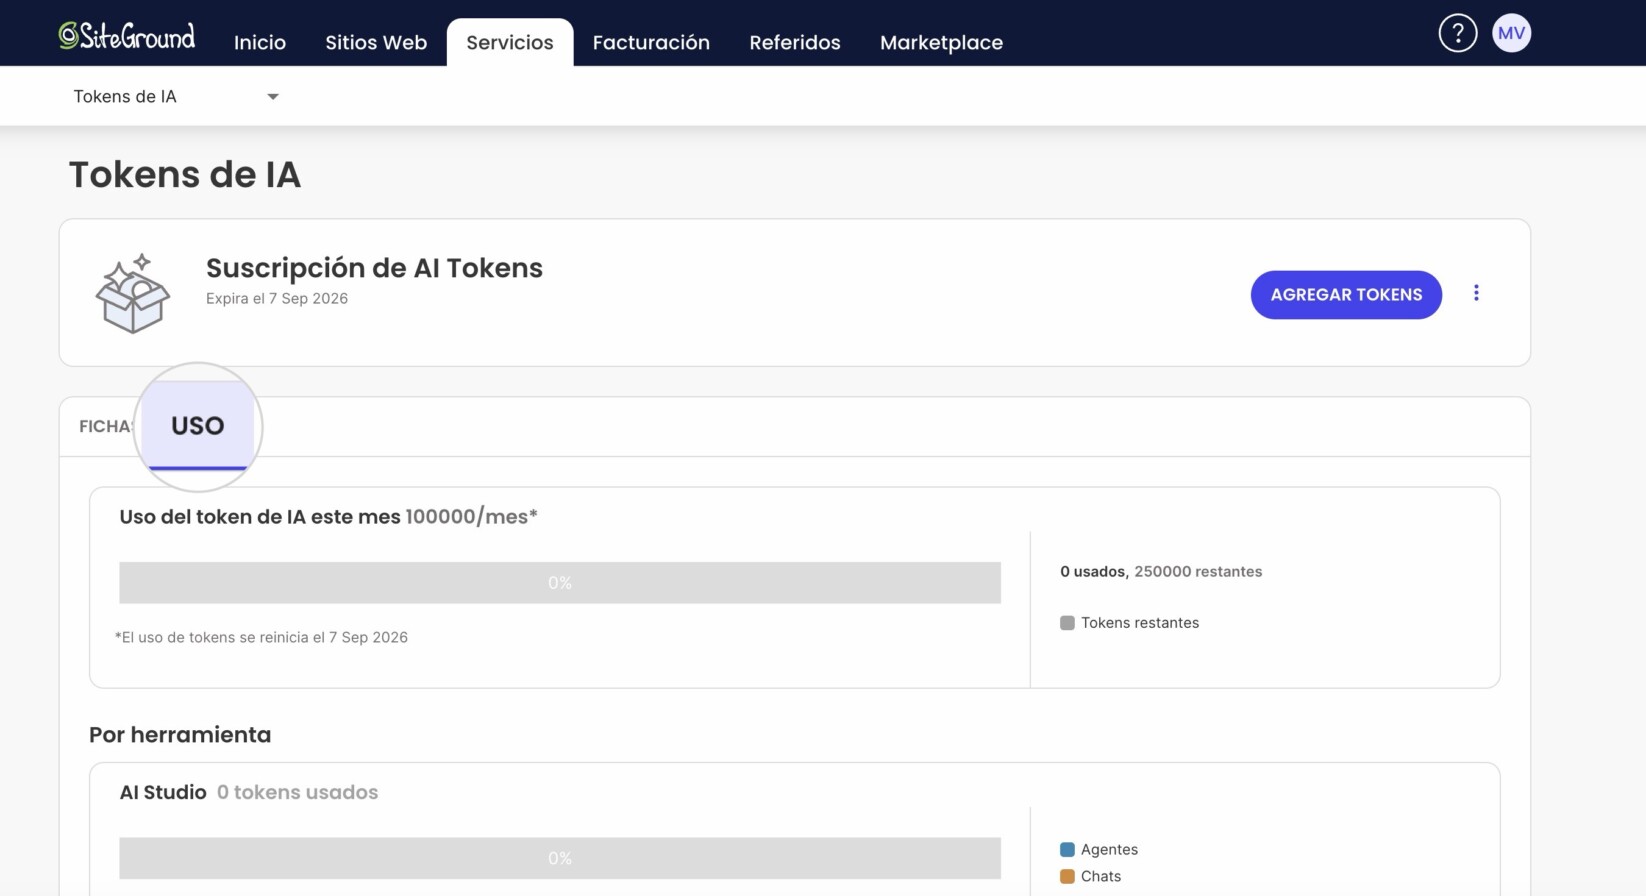Select the Servicios tab

pyautogui.click(x=510, y=42)
